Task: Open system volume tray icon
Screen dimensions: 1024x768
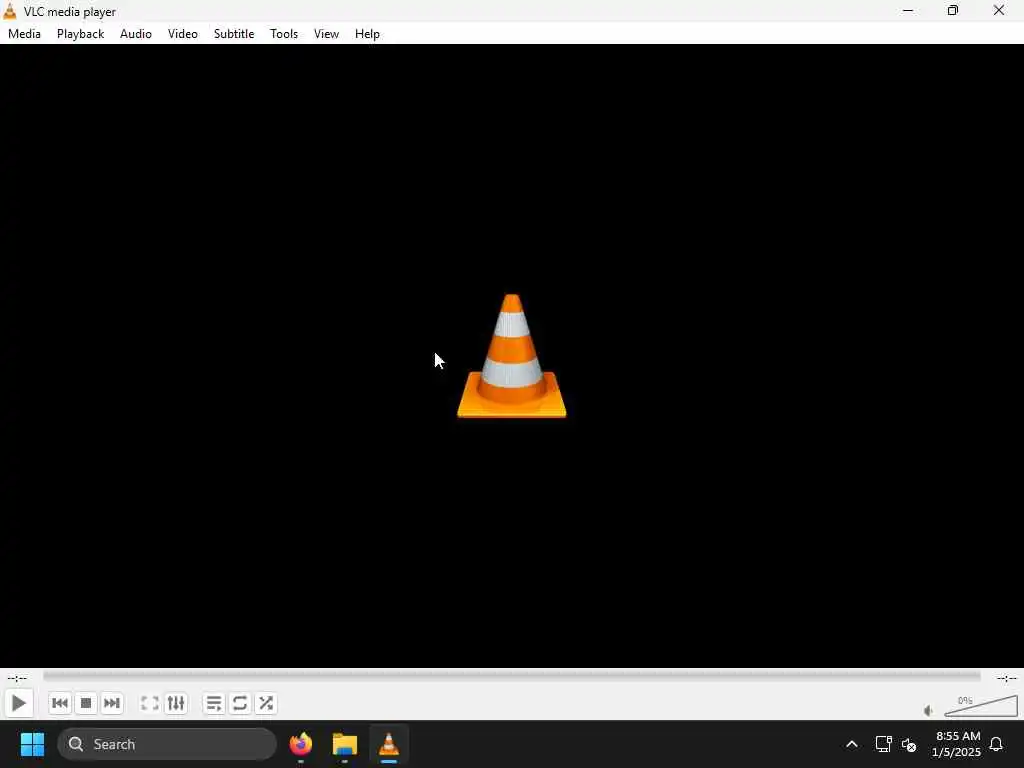Action: [x=908, y=744]
